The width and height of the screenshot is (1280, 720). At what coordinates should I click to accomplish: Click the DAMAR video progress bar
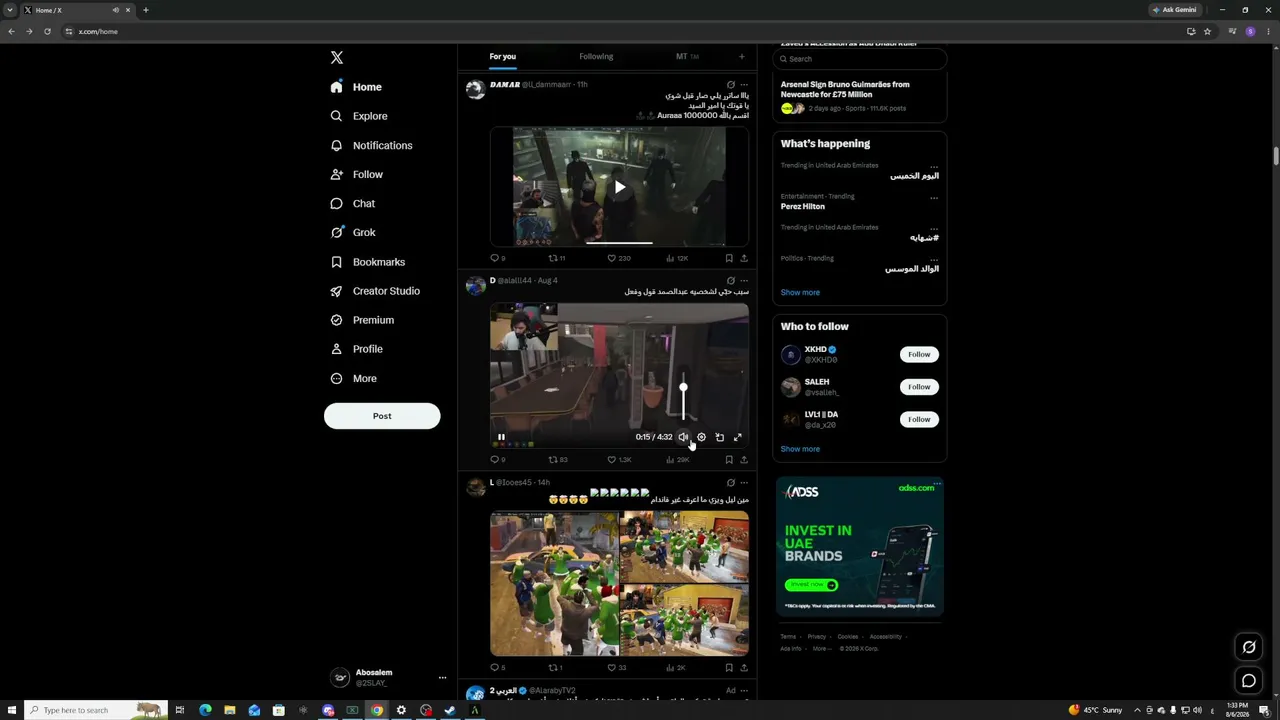click(620, 242)
